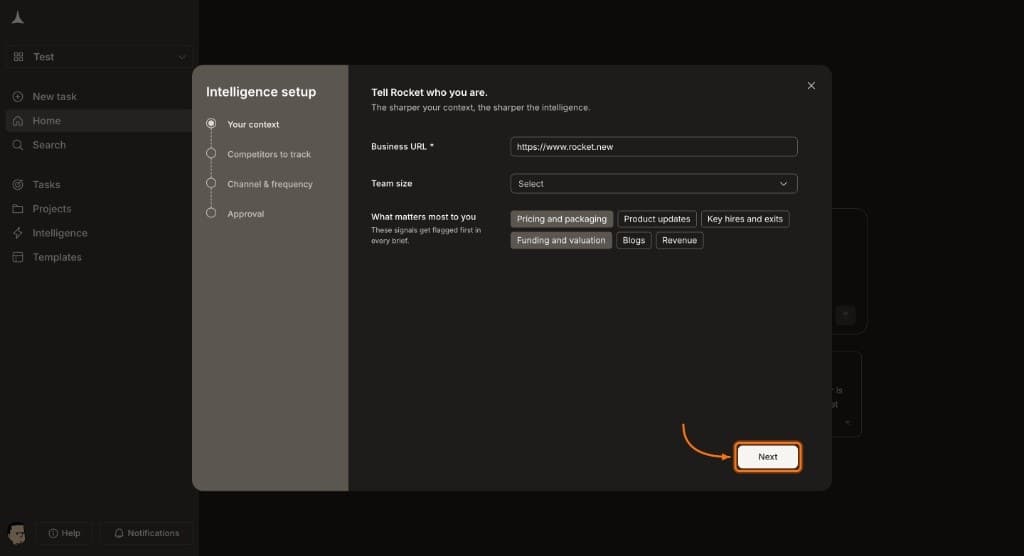Toggle the Pricing and packaging chip
This screenshot has width=1024, height=556.
pyautogui.click(x=562, y=219)
